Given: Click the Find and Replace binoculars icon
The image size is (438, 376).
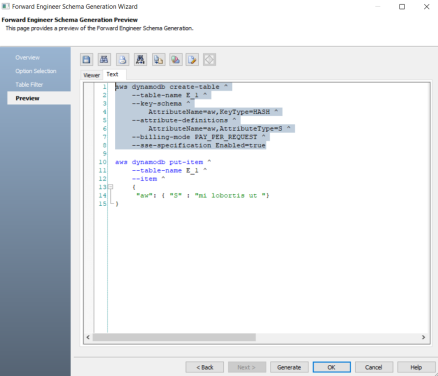Looking at the screenshot, I should pos(140,60).
